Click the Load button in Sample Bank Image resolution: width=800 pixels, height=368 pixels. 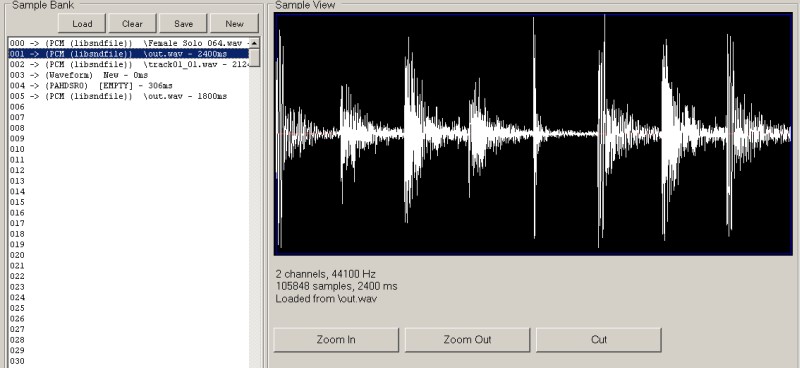click(82, 23)
